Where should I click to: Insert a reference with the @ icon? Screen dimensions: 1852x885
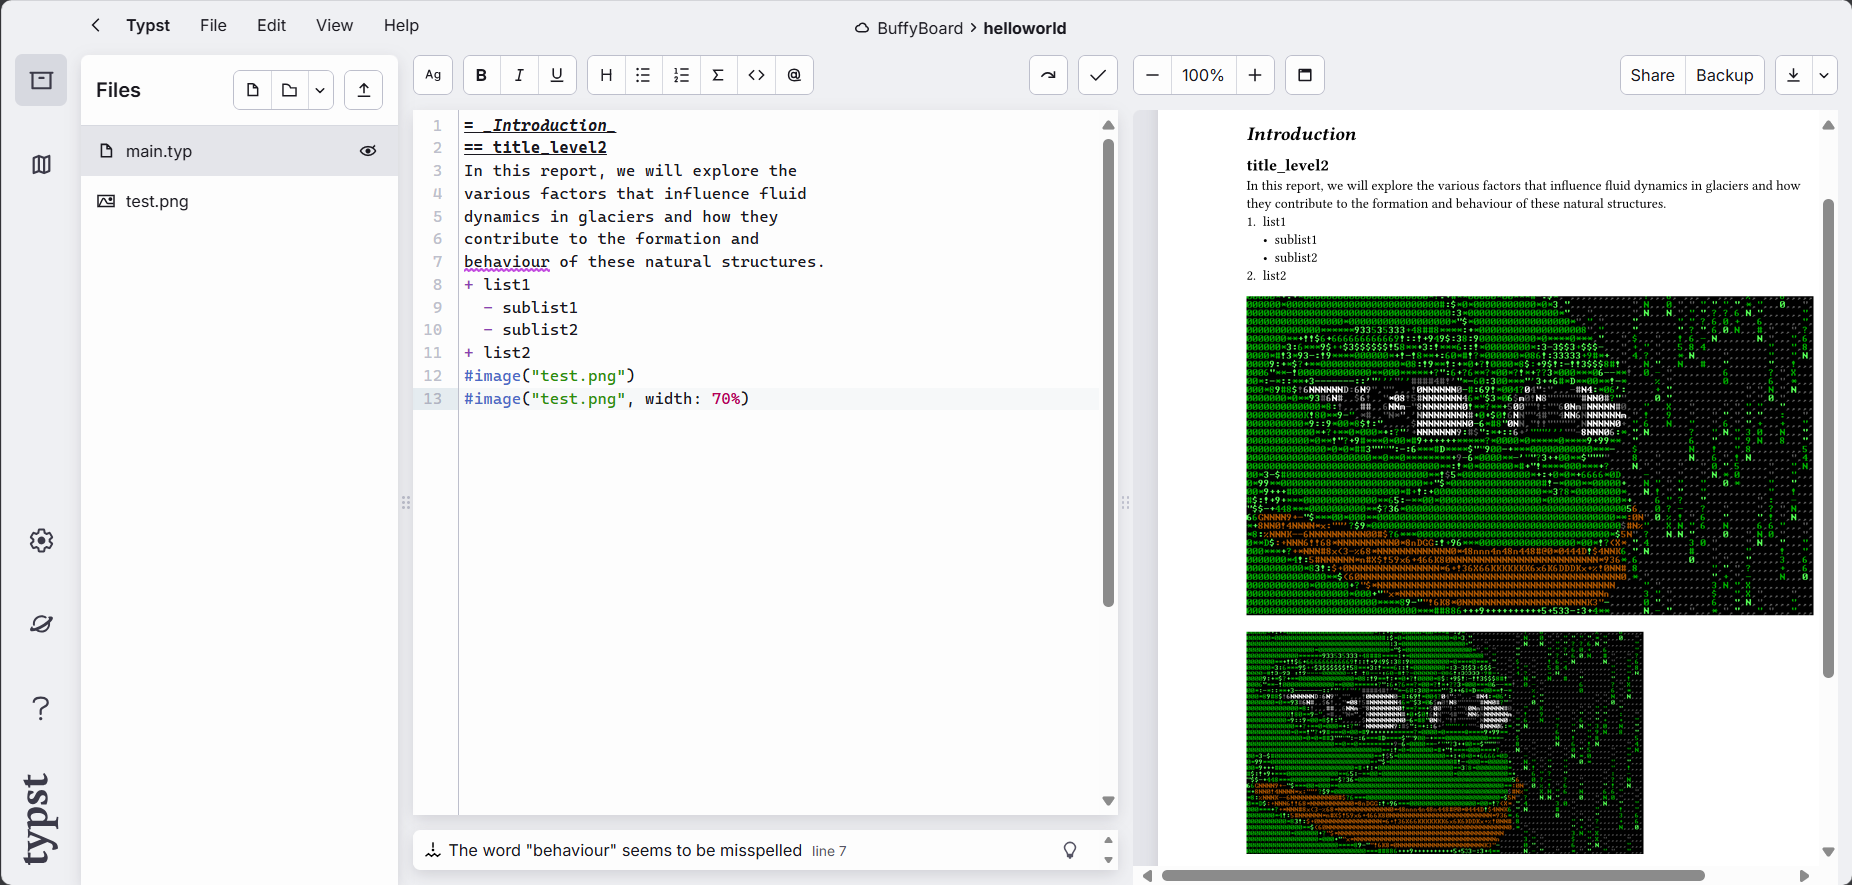click(x=794, y=75)
